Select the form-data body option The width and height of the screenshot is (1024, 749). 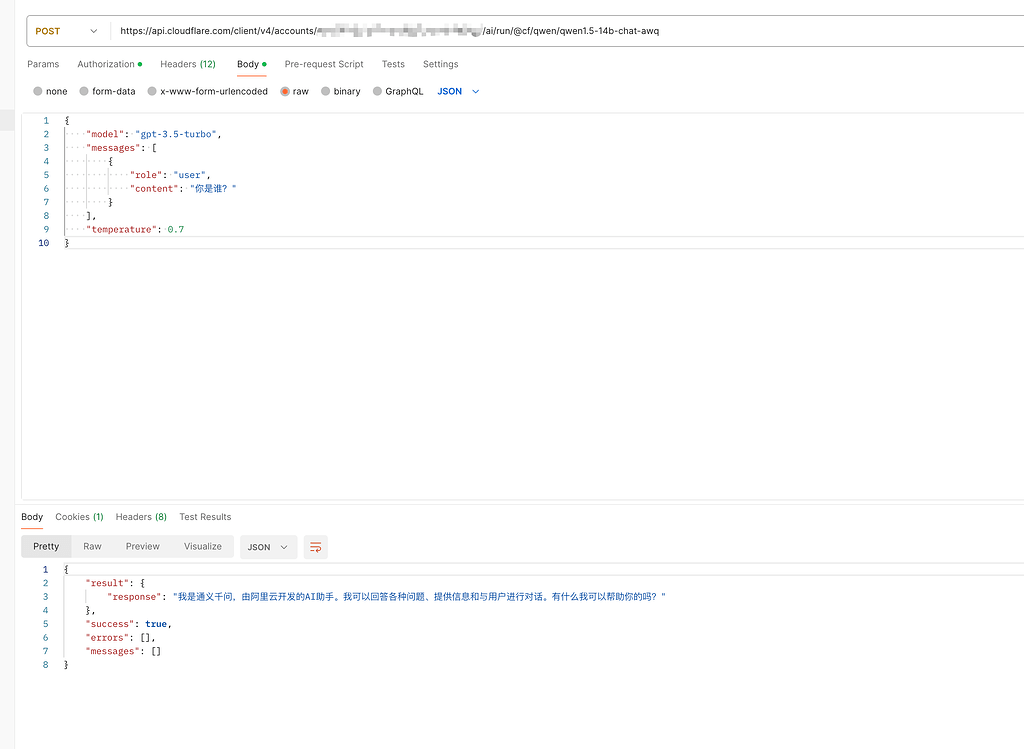(84, 91)
